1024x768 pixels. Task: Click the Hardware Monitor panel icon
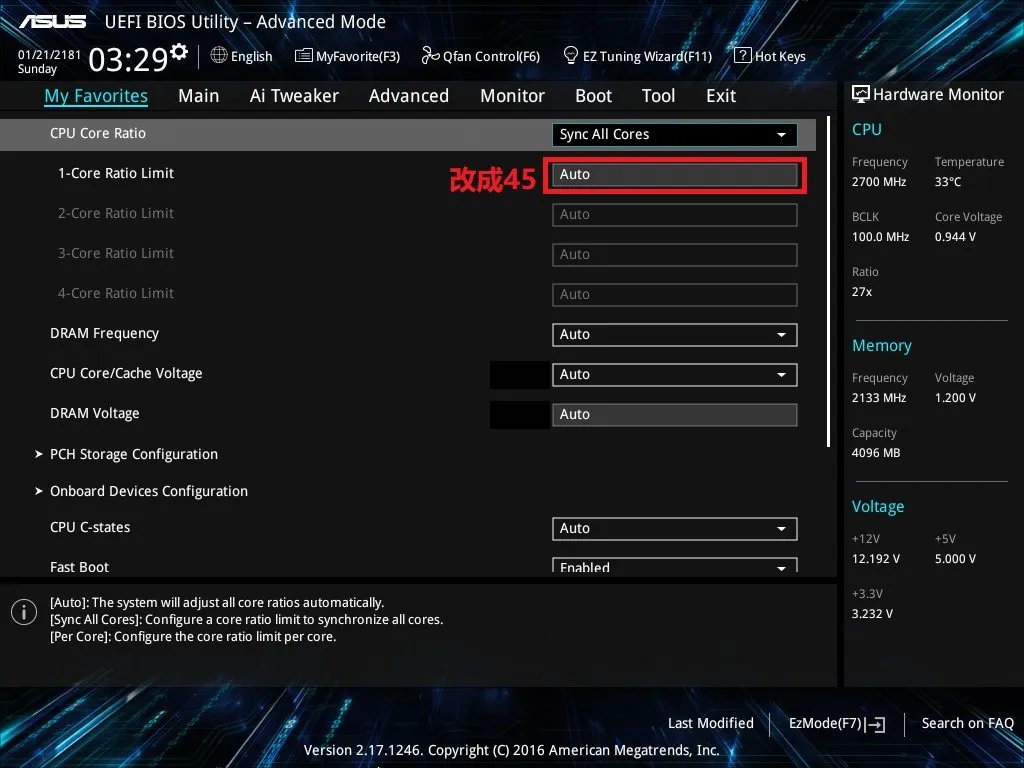[x=861, y=93]
